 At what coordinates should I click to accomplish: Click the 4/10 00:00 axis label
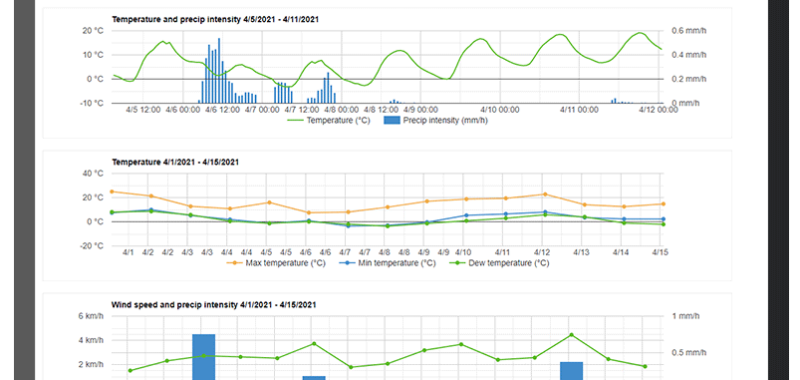500,110
